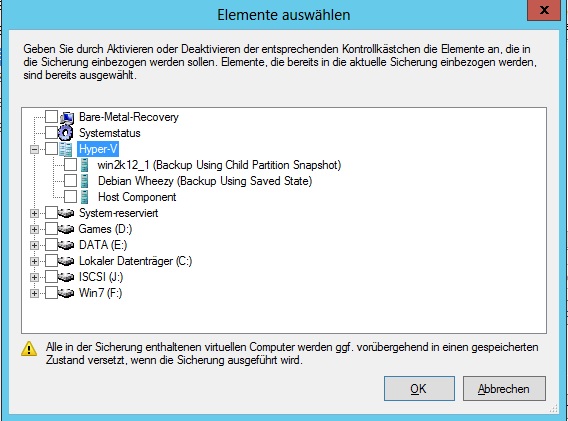Check the Systemstatus checkbox

coord(51,133)
